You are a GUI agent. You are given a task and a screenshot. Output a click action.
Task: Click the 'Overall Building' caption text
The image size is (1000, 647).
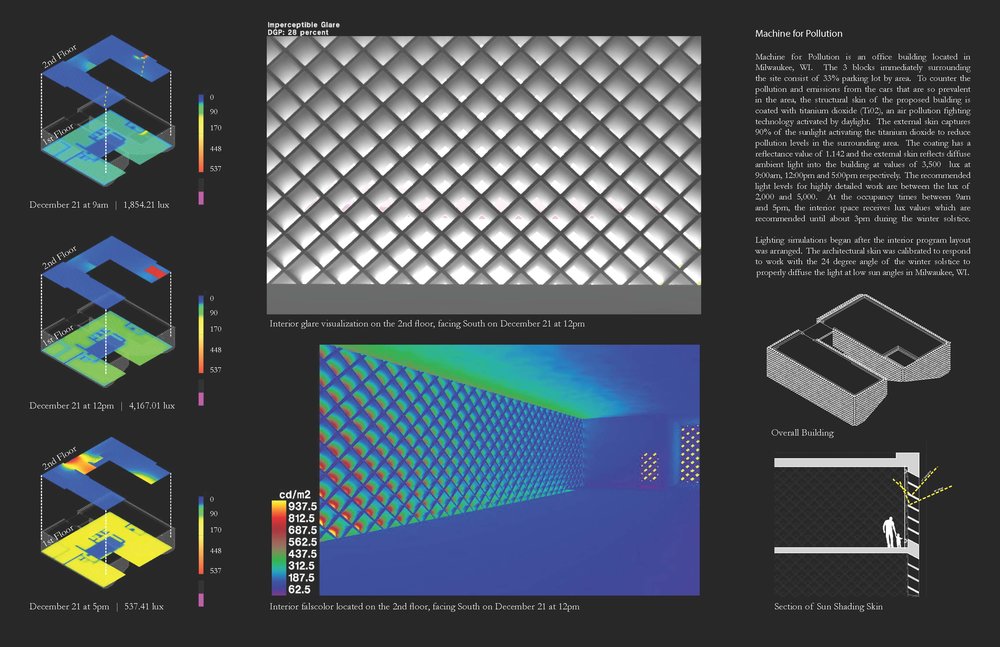coord(804,433)
